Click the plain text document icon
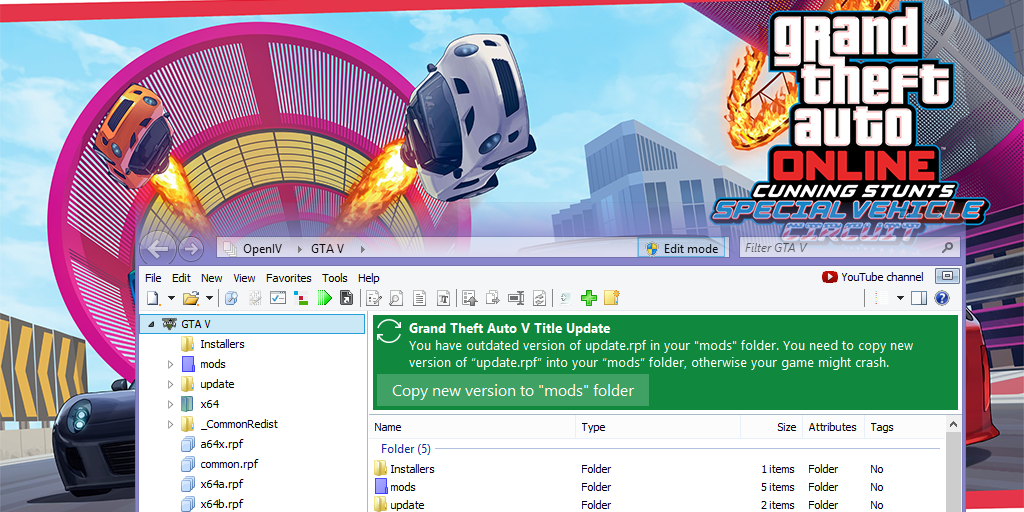Image resolution: width=1024 pixels, height=512 pixels. [419, 298]
